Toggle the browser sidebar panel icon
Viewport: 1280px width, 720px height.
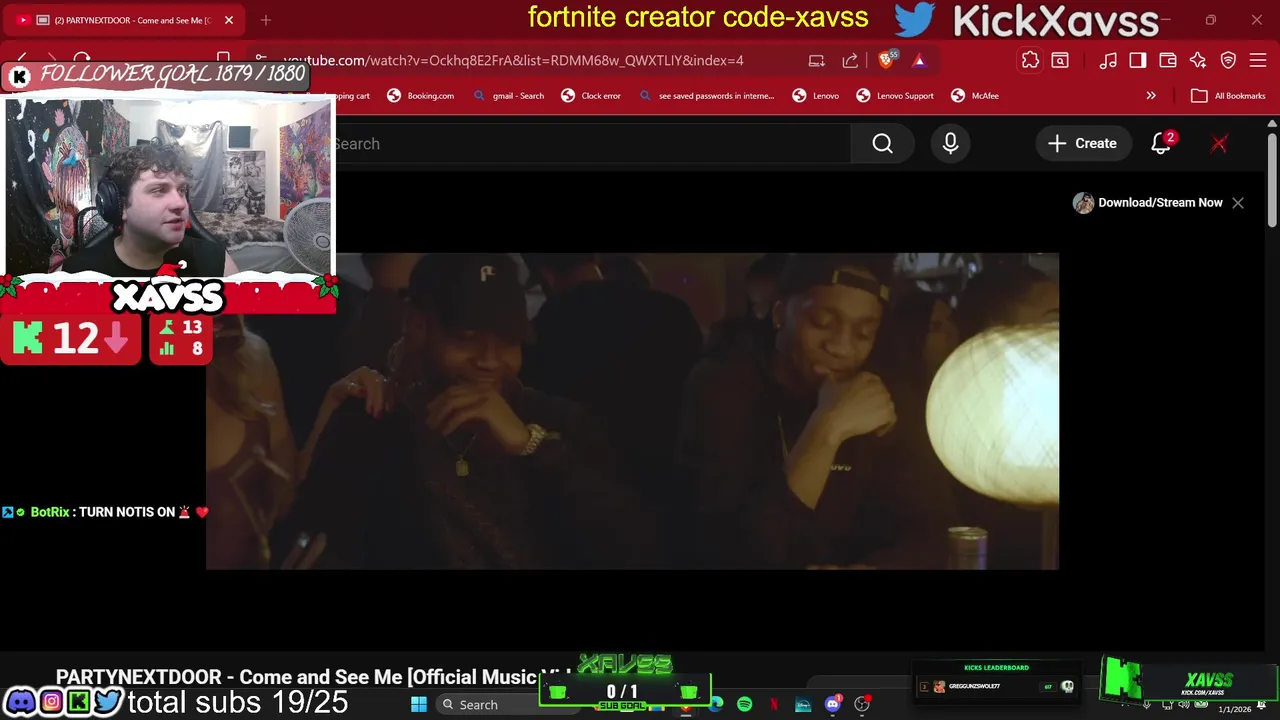[1138, 61]
